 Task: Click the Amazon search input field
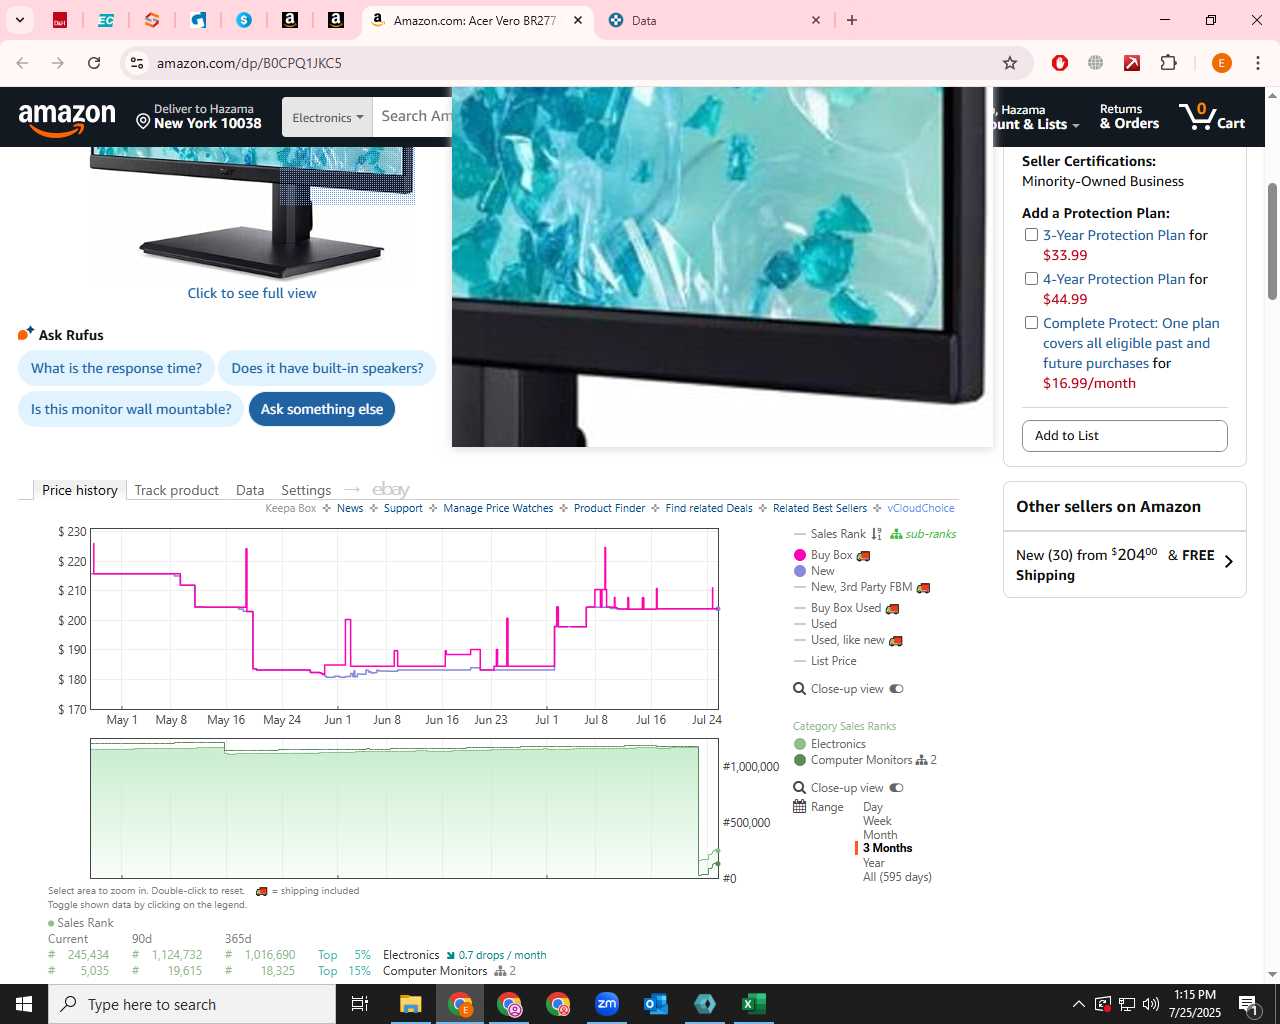click(x=413, y=117)
